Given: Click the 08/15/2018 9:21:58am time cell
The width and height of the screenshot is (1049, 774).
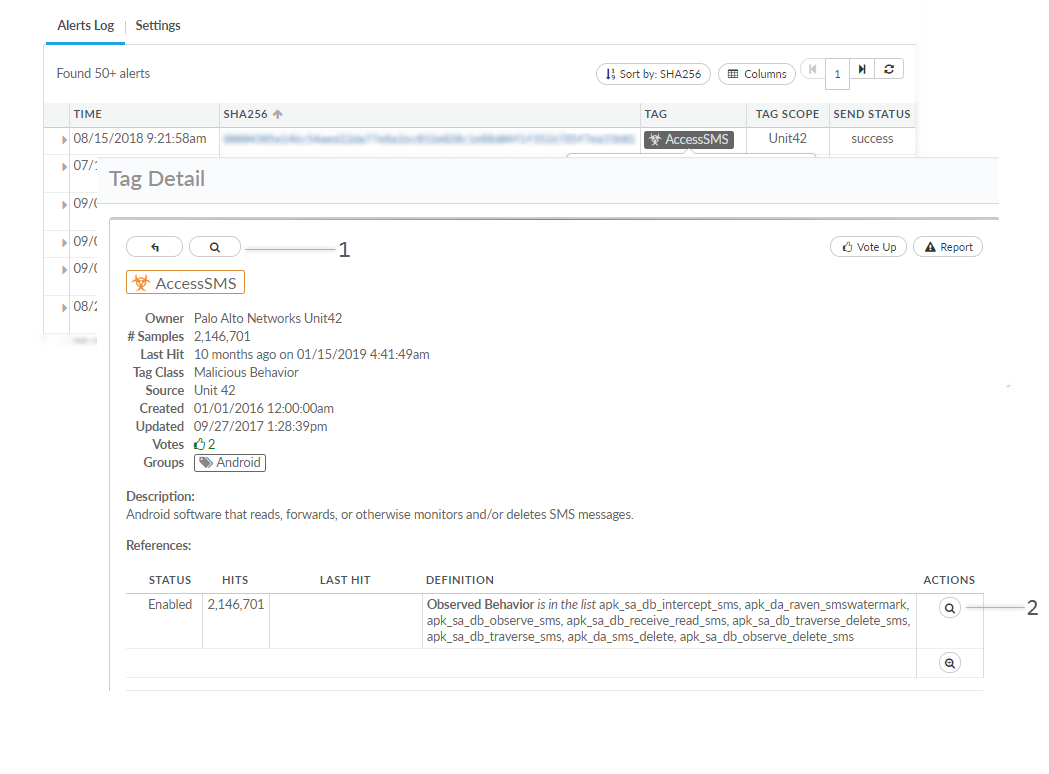Looking at the screenshot, I should click(x=140, y=138).
